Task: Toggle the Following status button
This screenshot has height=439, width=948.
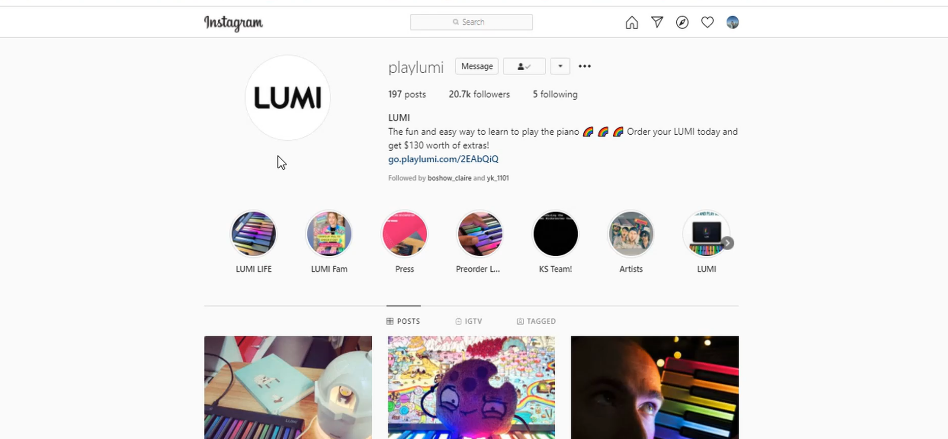Action: click(x=524, y=67)
